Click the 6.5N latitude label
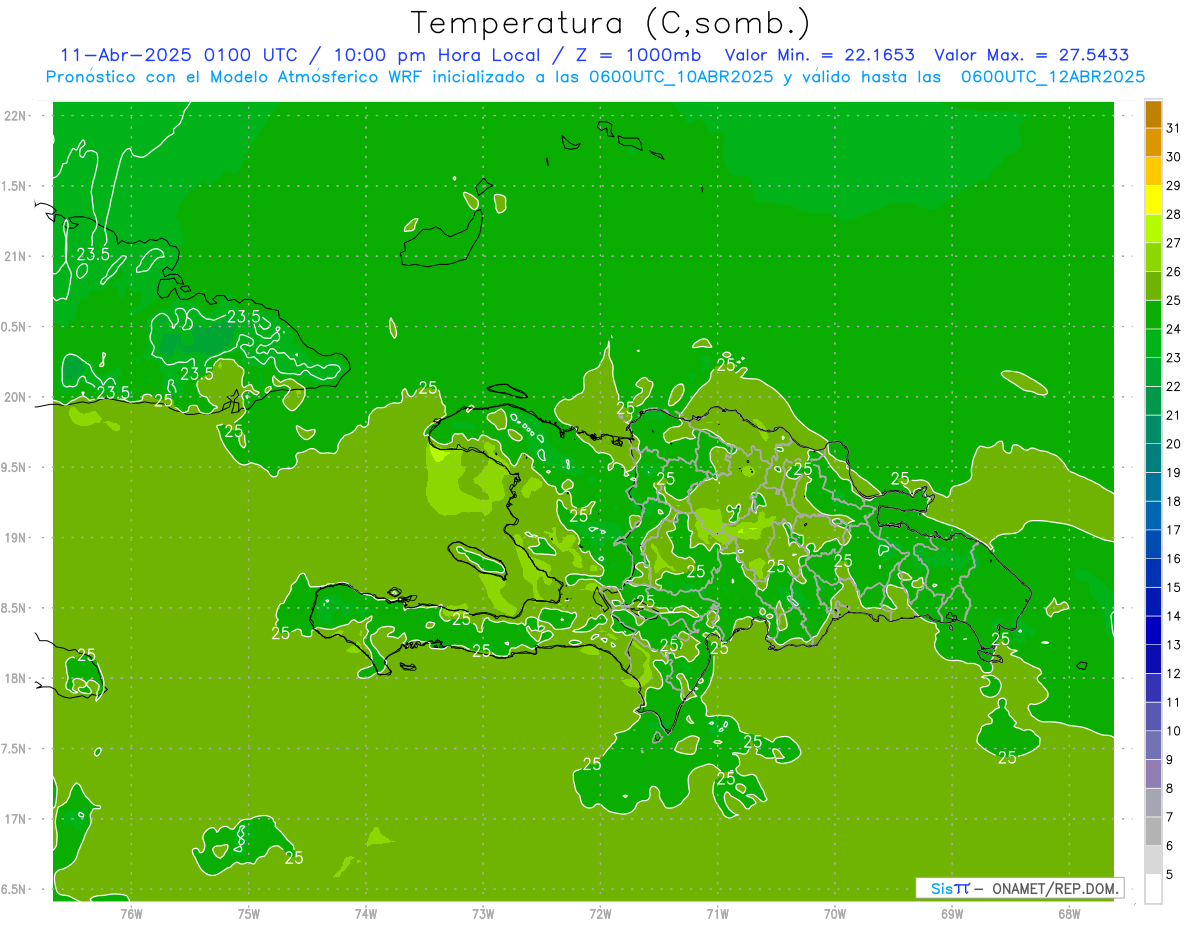Screen dimensions: 1200x927 [16, 889]
